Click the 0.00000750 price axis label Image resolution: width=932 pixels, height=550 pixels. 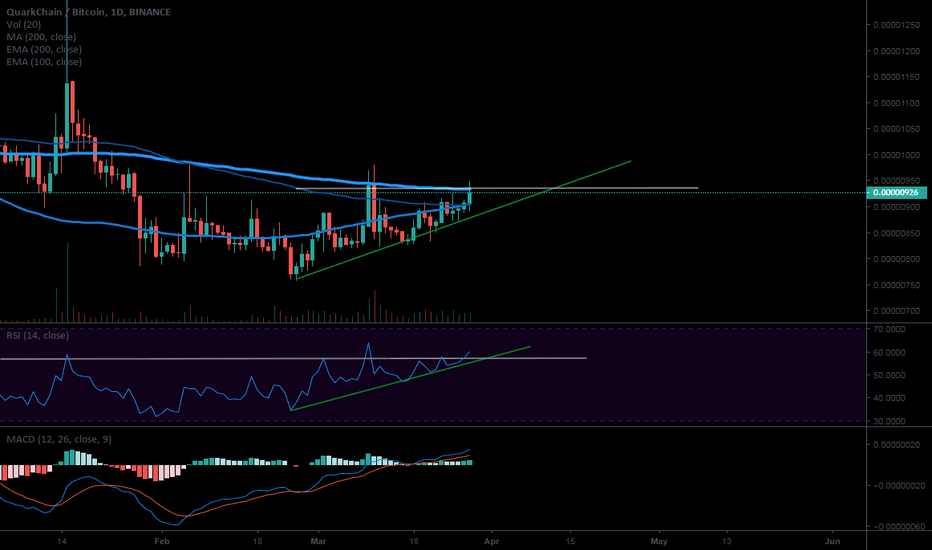(x=896, y=285)
